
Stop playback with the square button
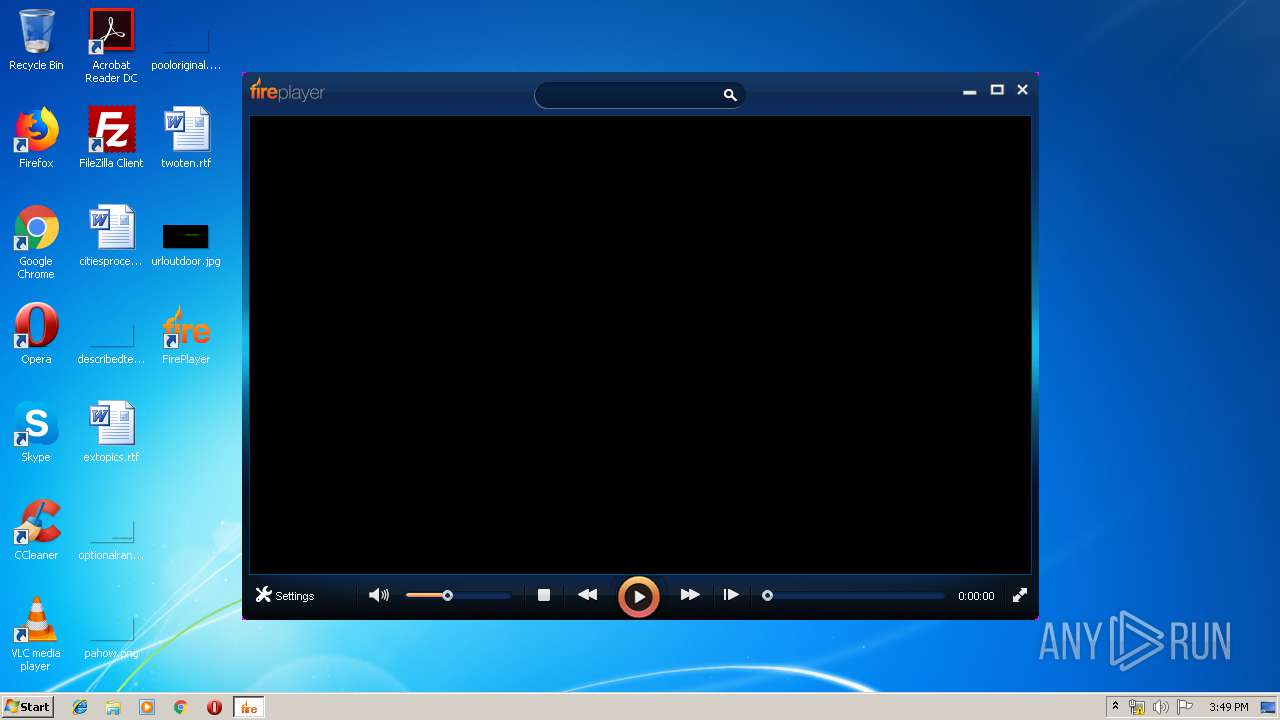click(x=544, y=595)
